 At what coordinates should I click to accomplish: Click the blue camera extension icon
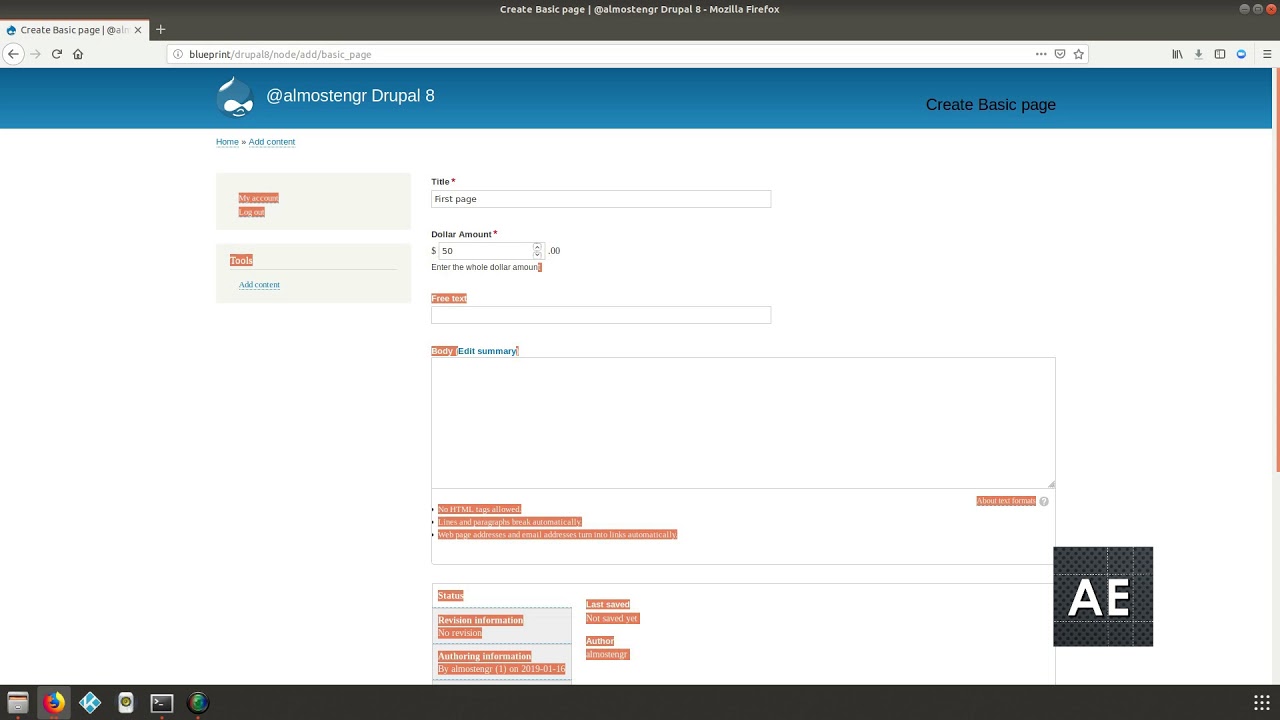(1241, 54)
